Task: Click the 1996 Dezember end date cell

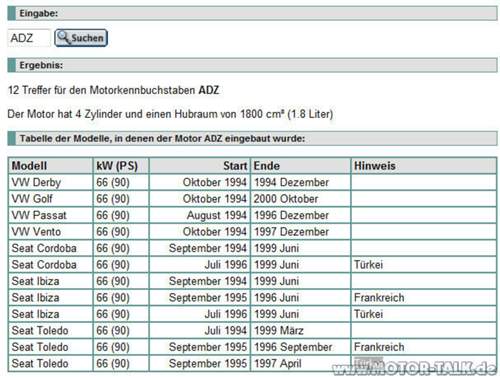Action: [x=301, y=215]
